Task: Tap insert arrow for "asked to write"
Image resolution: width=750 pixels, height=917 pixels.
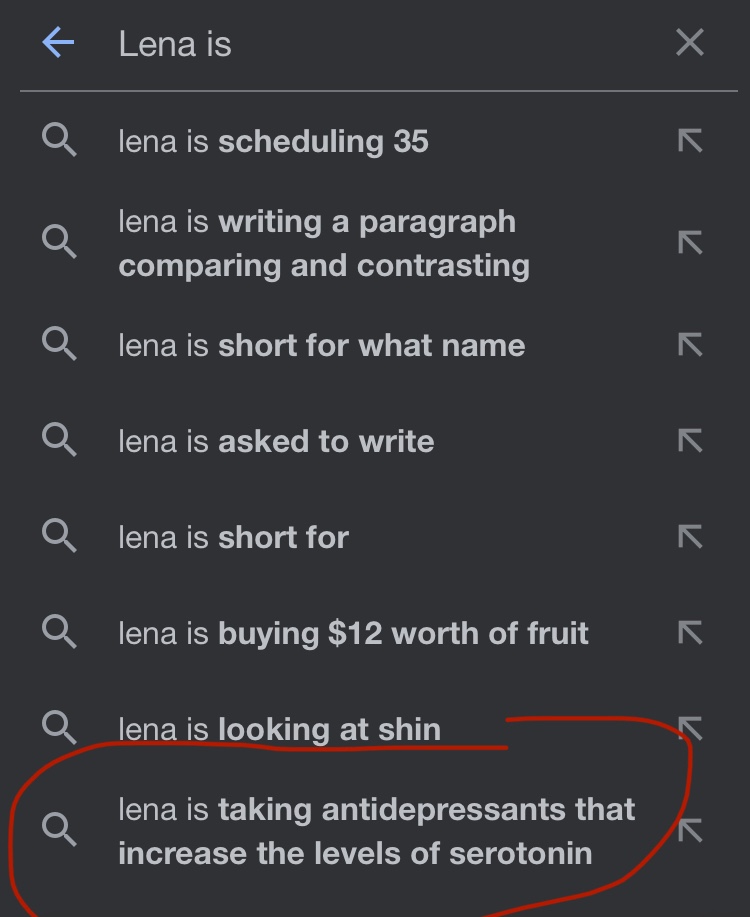Action: [690, 441]
